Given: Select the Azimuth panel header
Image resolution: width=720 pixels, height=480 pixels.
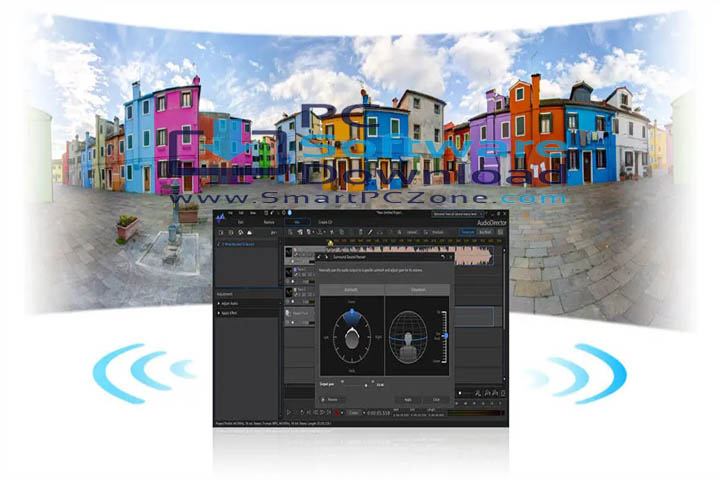Looking at the screenshot, I should coord(352,290).
